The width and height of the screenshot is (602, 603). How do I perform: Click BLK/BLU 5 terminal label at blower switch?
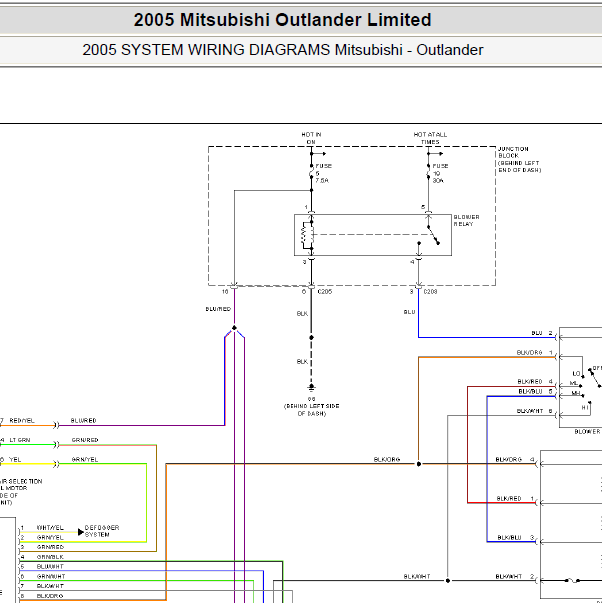tap(535, 391)
